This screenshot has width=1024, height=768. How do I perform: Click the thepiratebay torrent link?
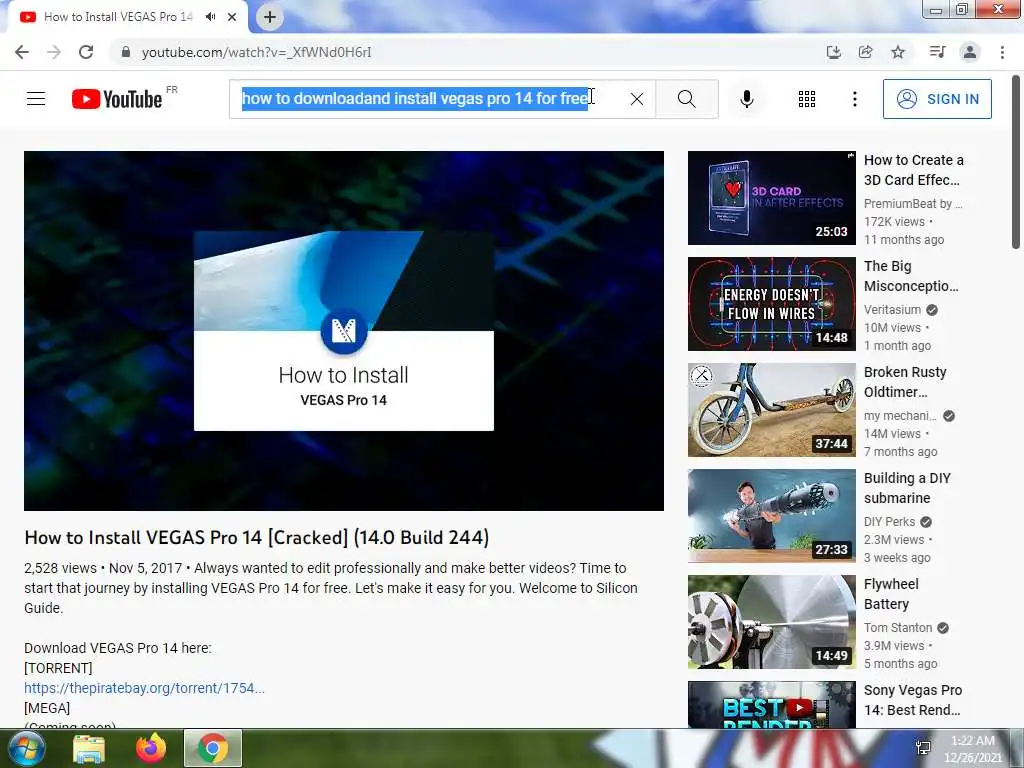point(144,688)
